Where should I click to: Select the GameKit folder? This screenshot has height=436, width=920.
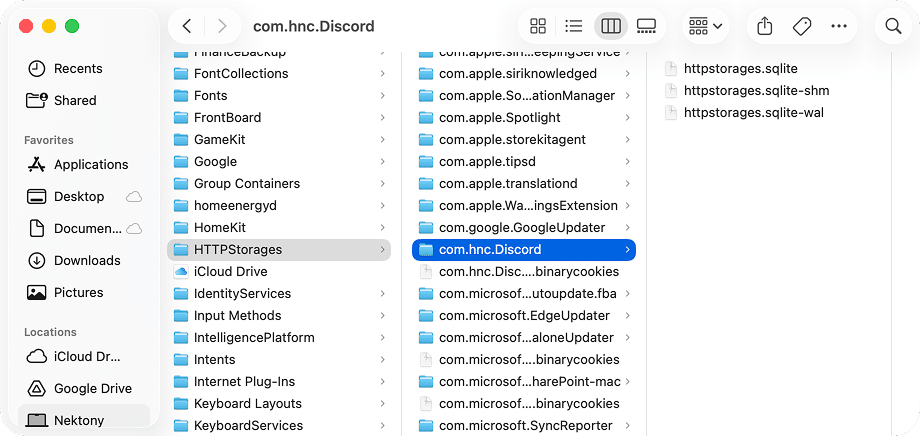coord(279,140)
